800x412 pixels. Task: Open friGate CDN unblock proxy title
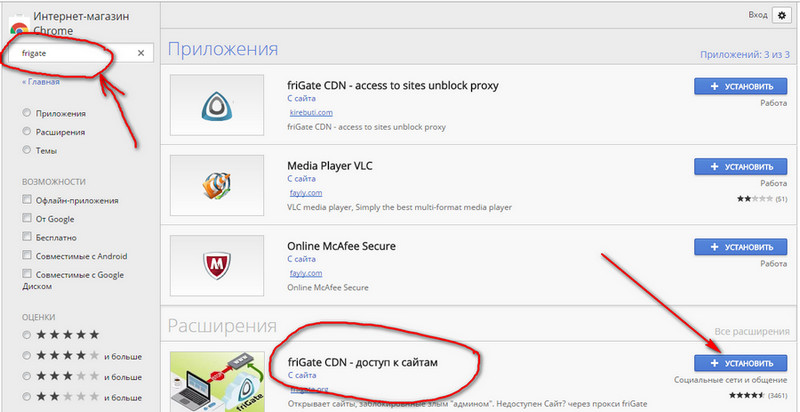pyautogui.click(x=393, y=85)
